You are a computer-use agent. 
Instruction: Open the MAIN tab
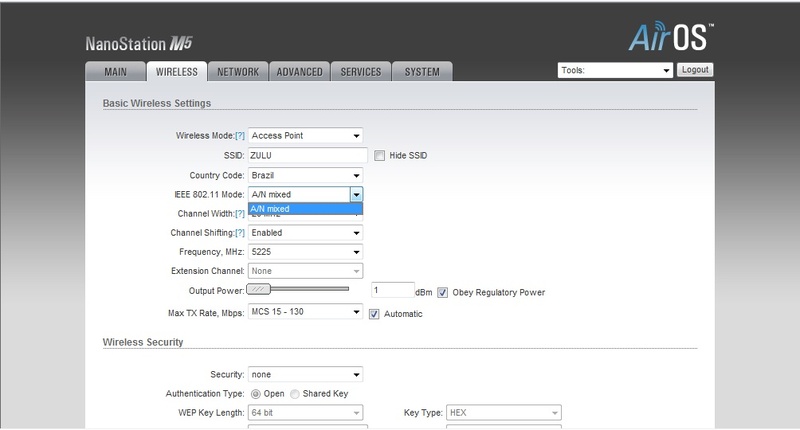[x=115, y=71]
